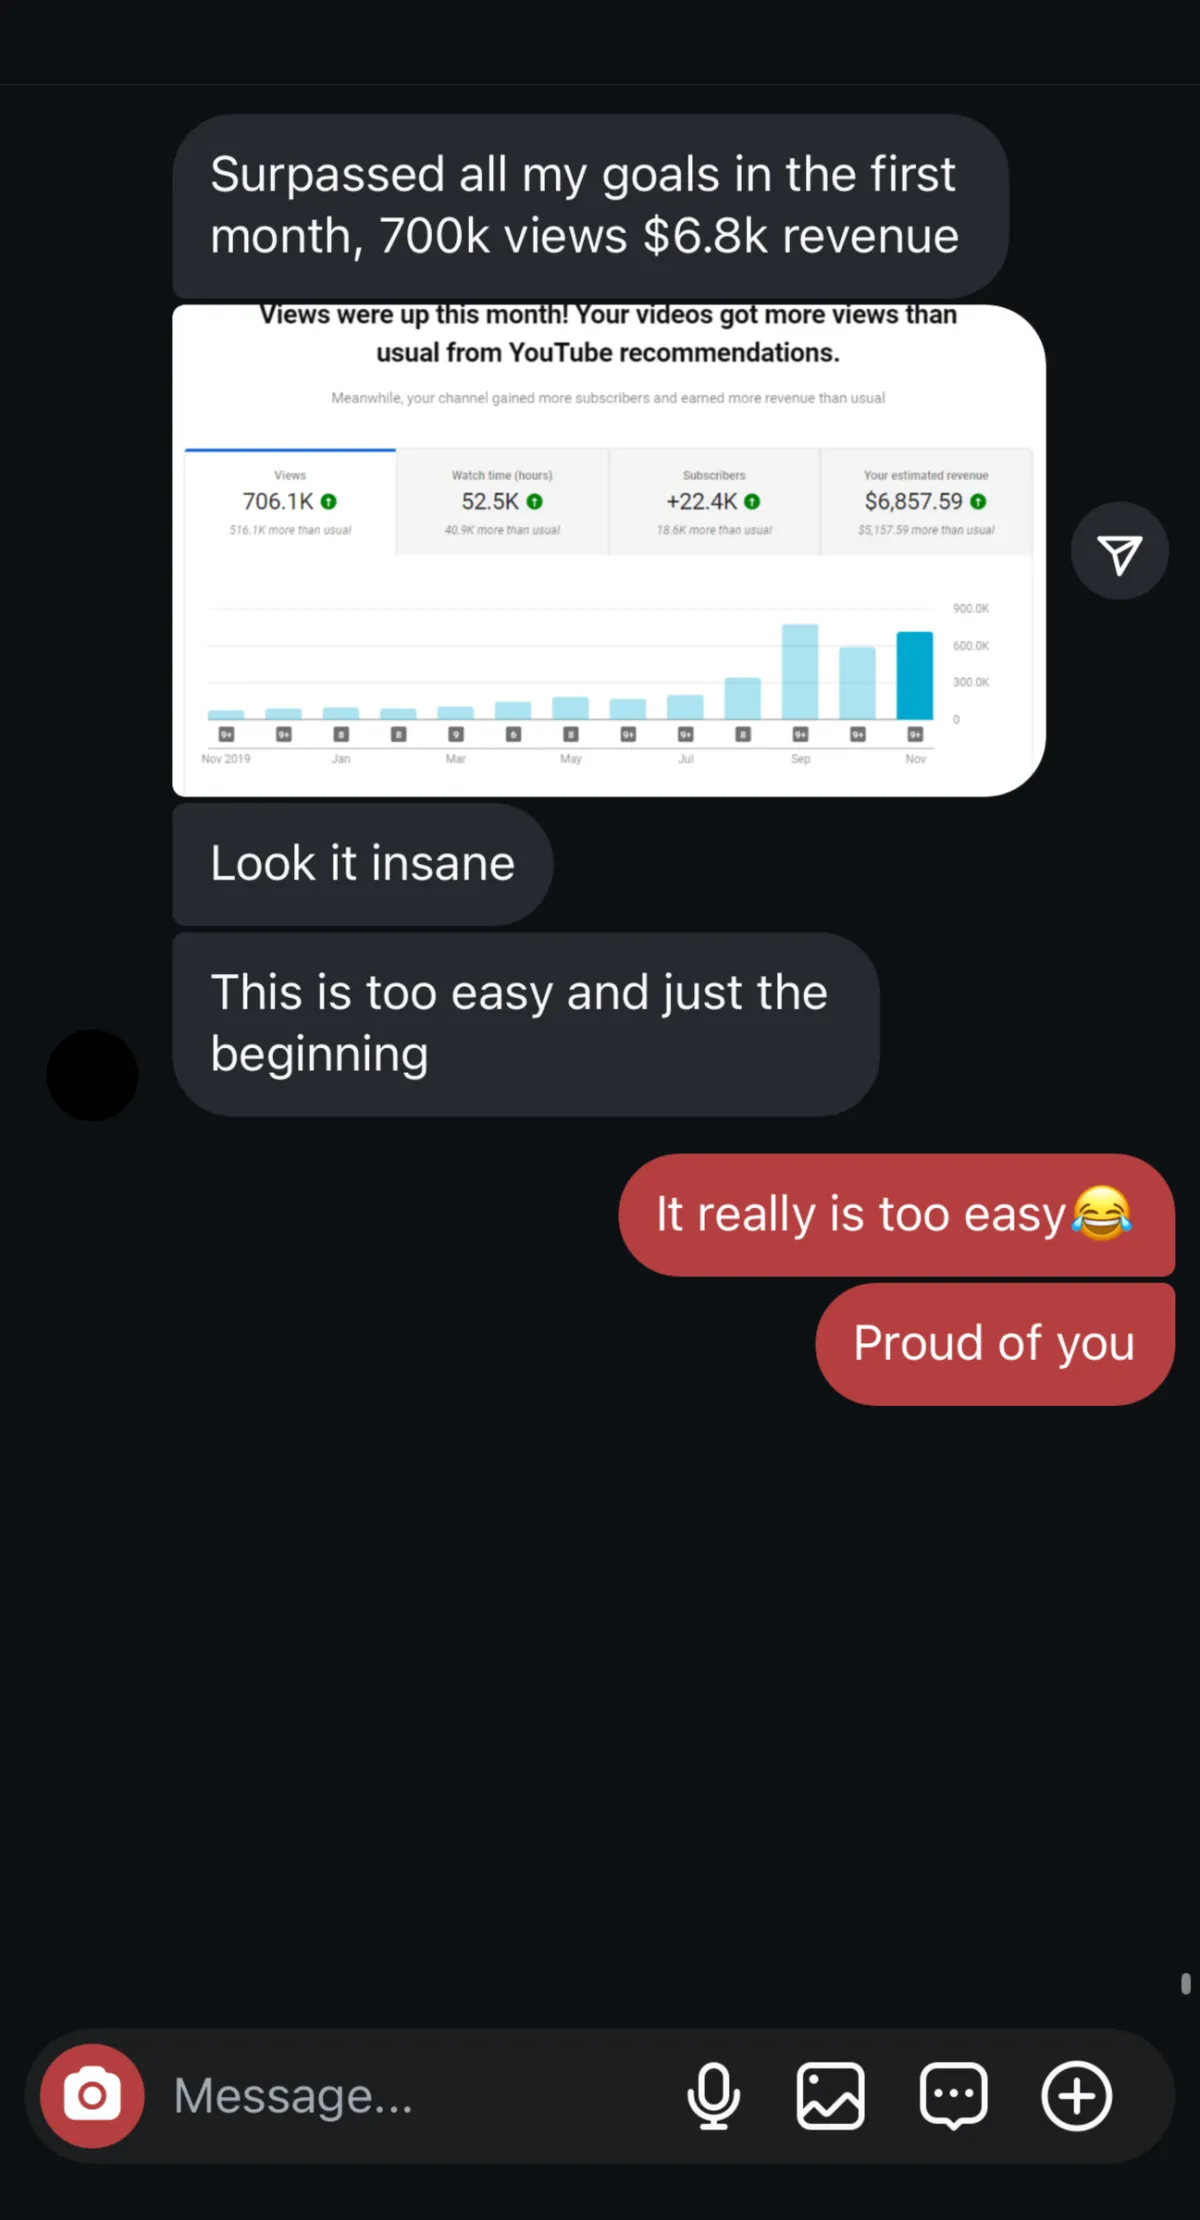Viewport: 1200px width, 2220px height.
Task: Open the sticker and GIF chat icon
Action: 954,2095
